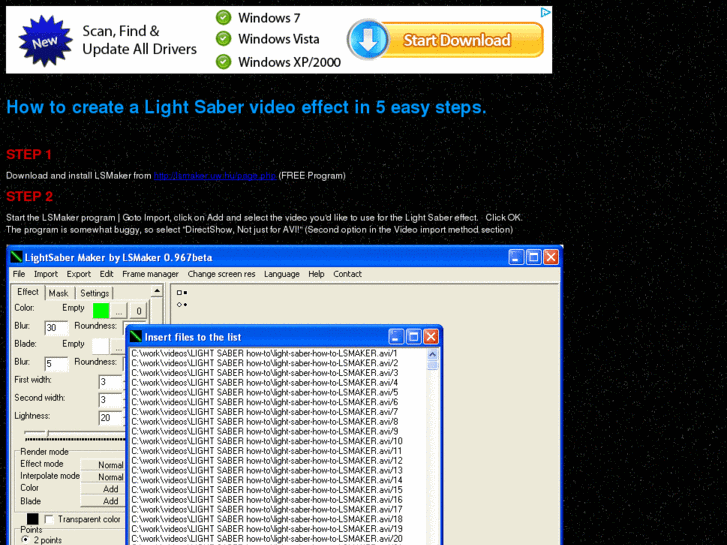Click the Insert files window title icon

tap(136, 336)
